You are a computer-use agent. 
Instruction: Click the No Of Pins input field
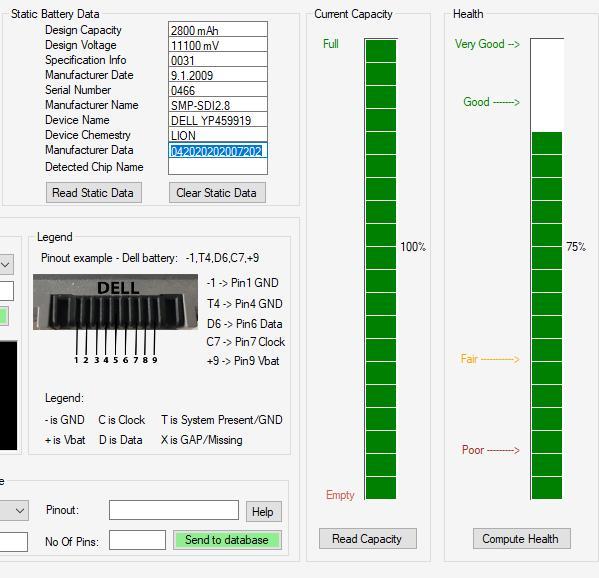(x=138, y=540)
